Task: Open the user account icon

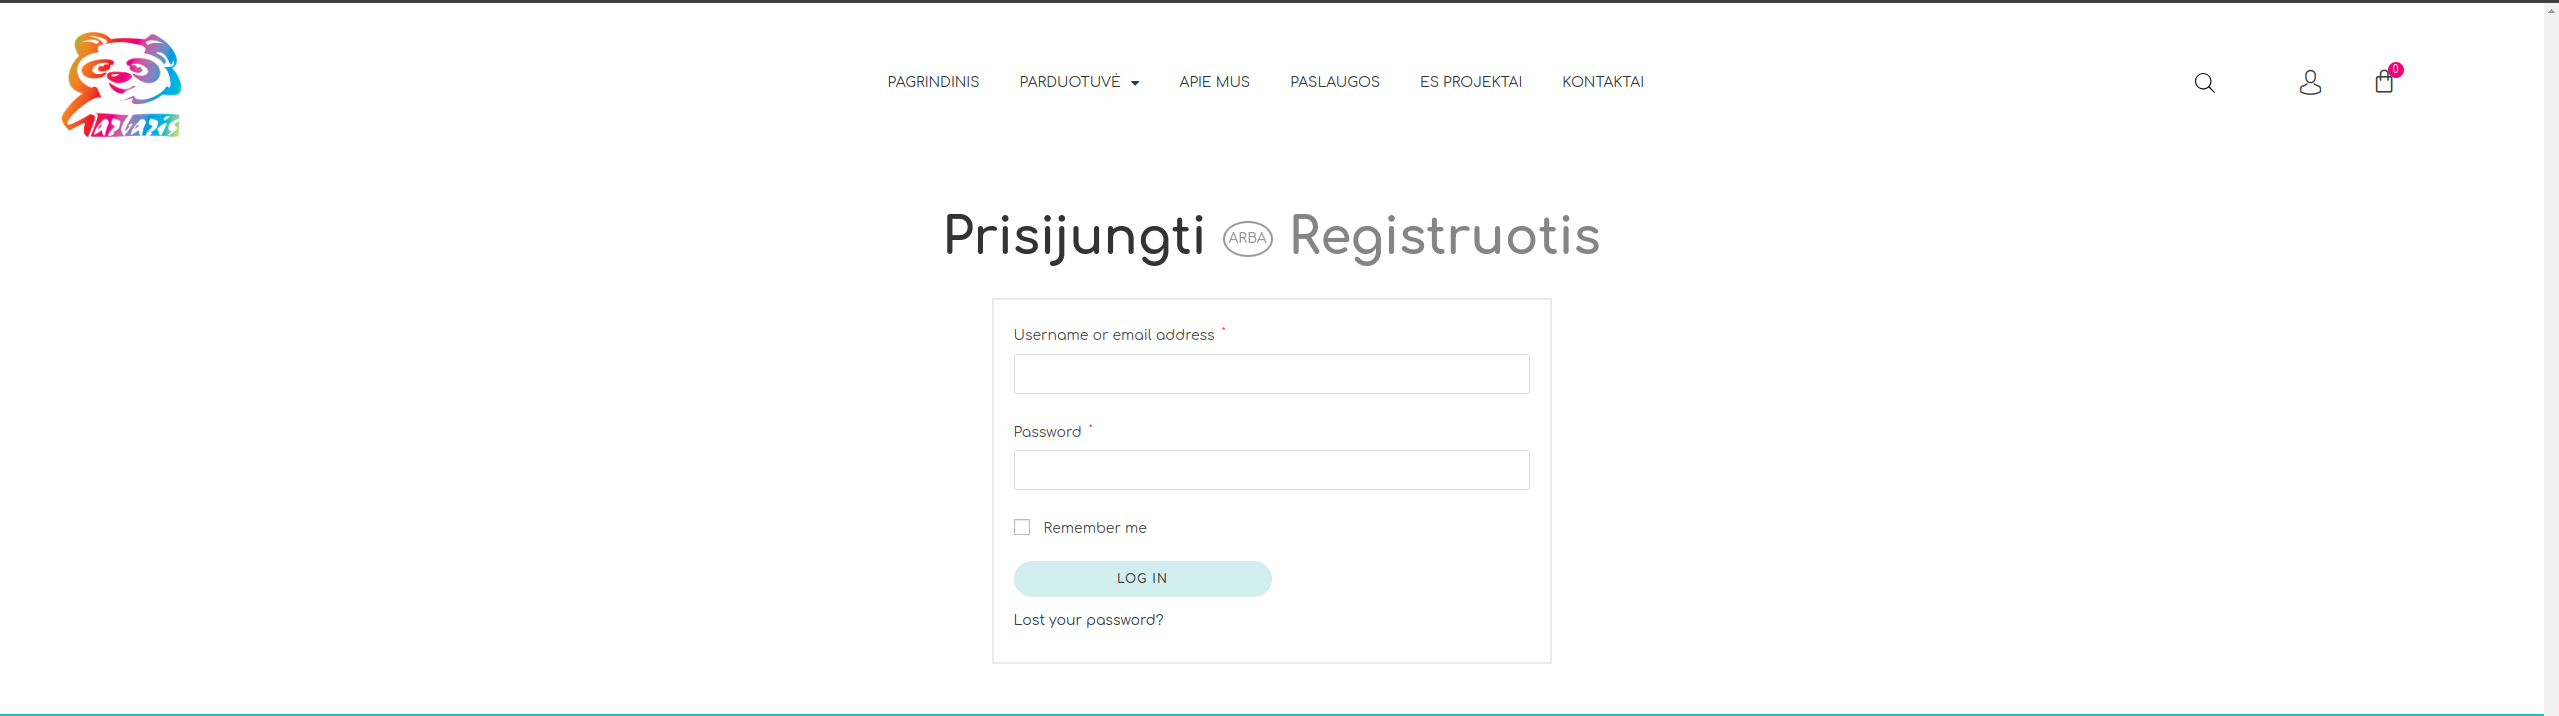Action: pyautogui.click(x=2310, y=82)
